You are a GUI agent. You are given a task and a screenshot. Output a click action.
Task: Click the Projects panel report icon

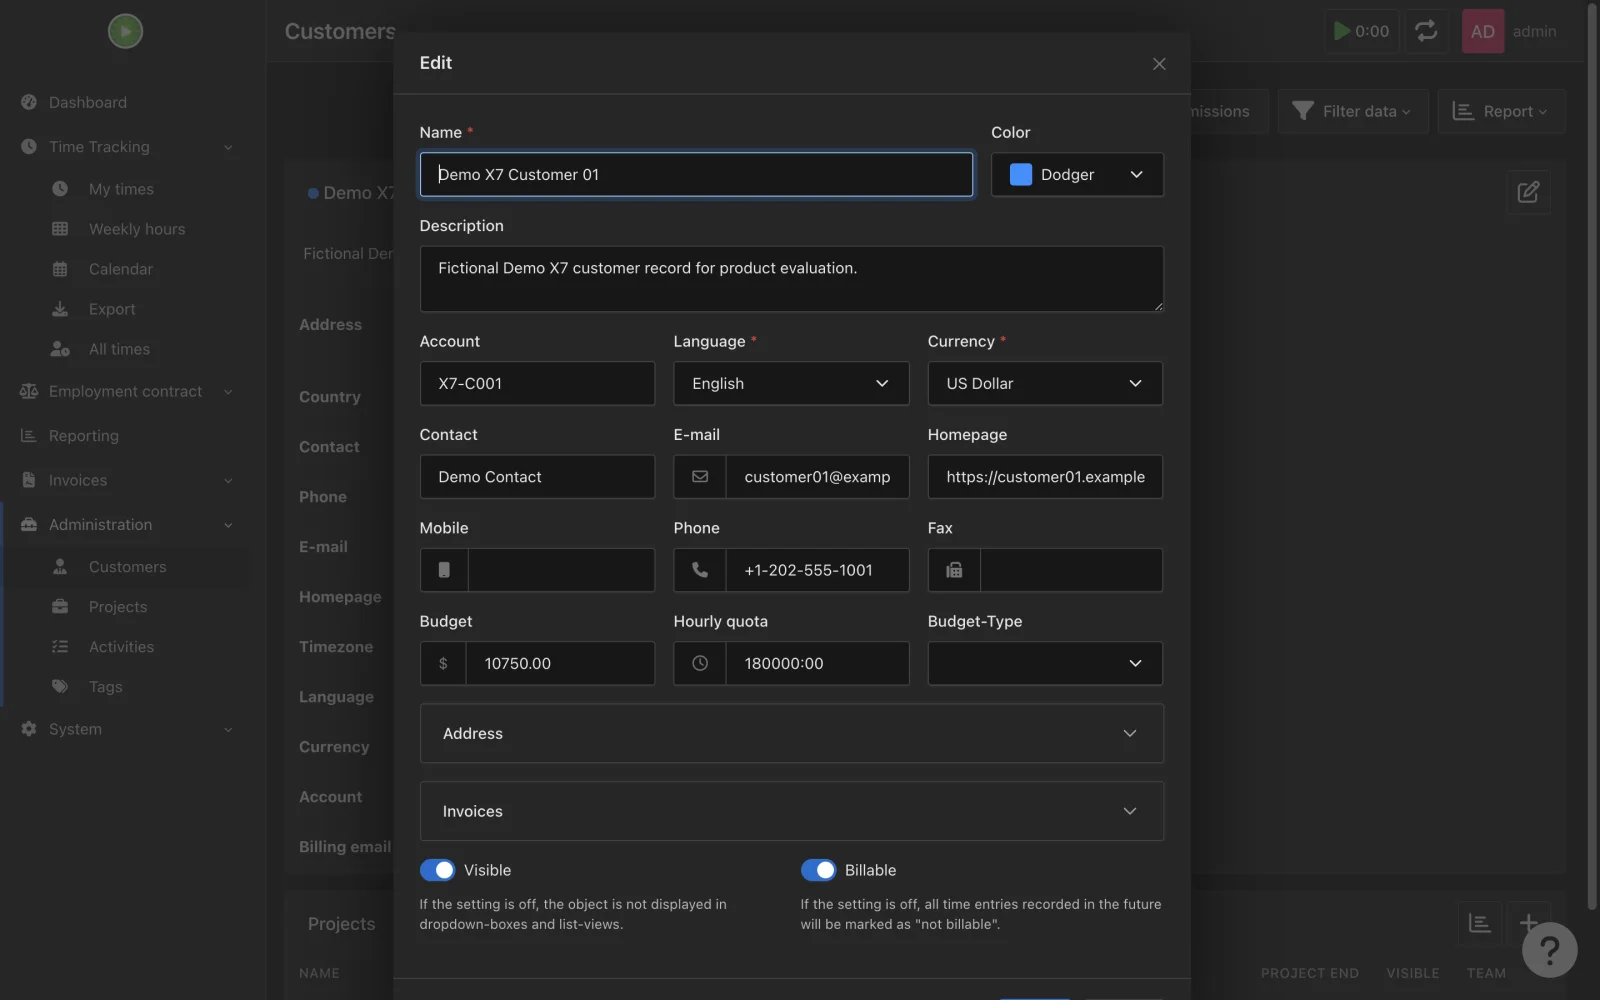1479,923
